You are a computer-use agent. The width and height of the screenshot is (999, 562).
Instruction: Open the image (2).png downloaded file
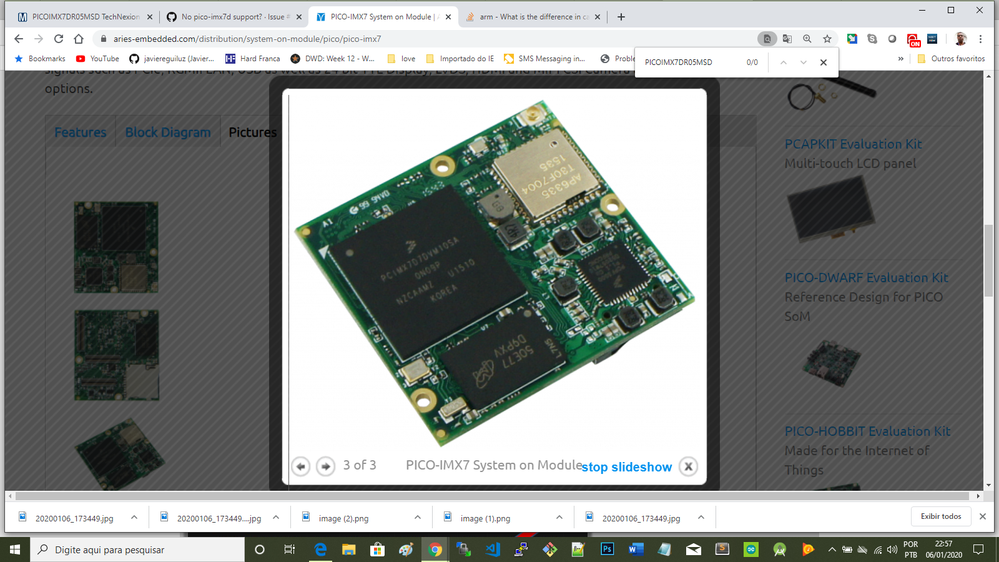pyautogui.click(x=343, y=519)
